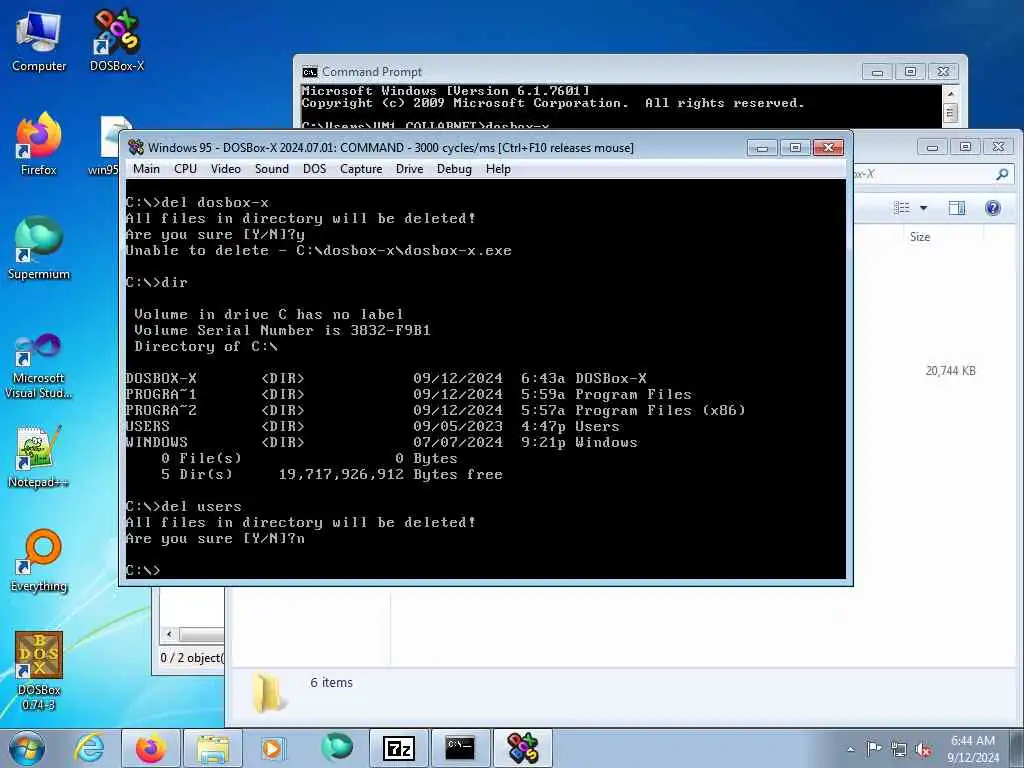Open the Sound menu in DOSBox-X
This screenshot has width=1024, height=768.
click(x=272, y=169)
